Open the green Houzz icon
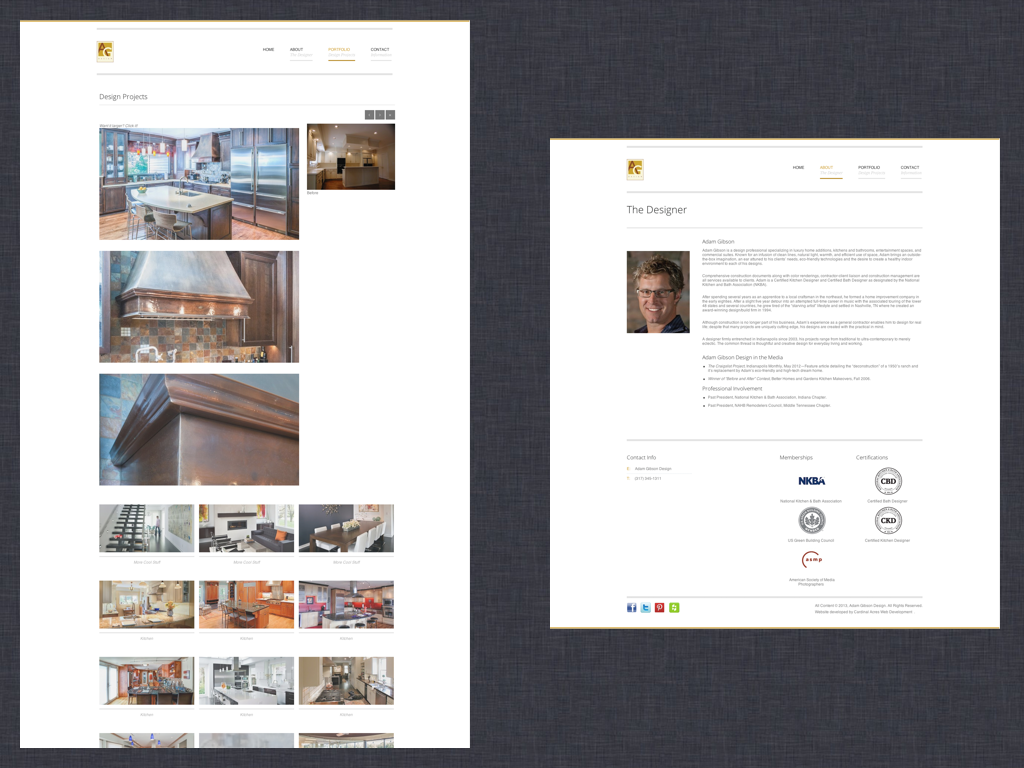1024x768 pixels. click(674, 608)
